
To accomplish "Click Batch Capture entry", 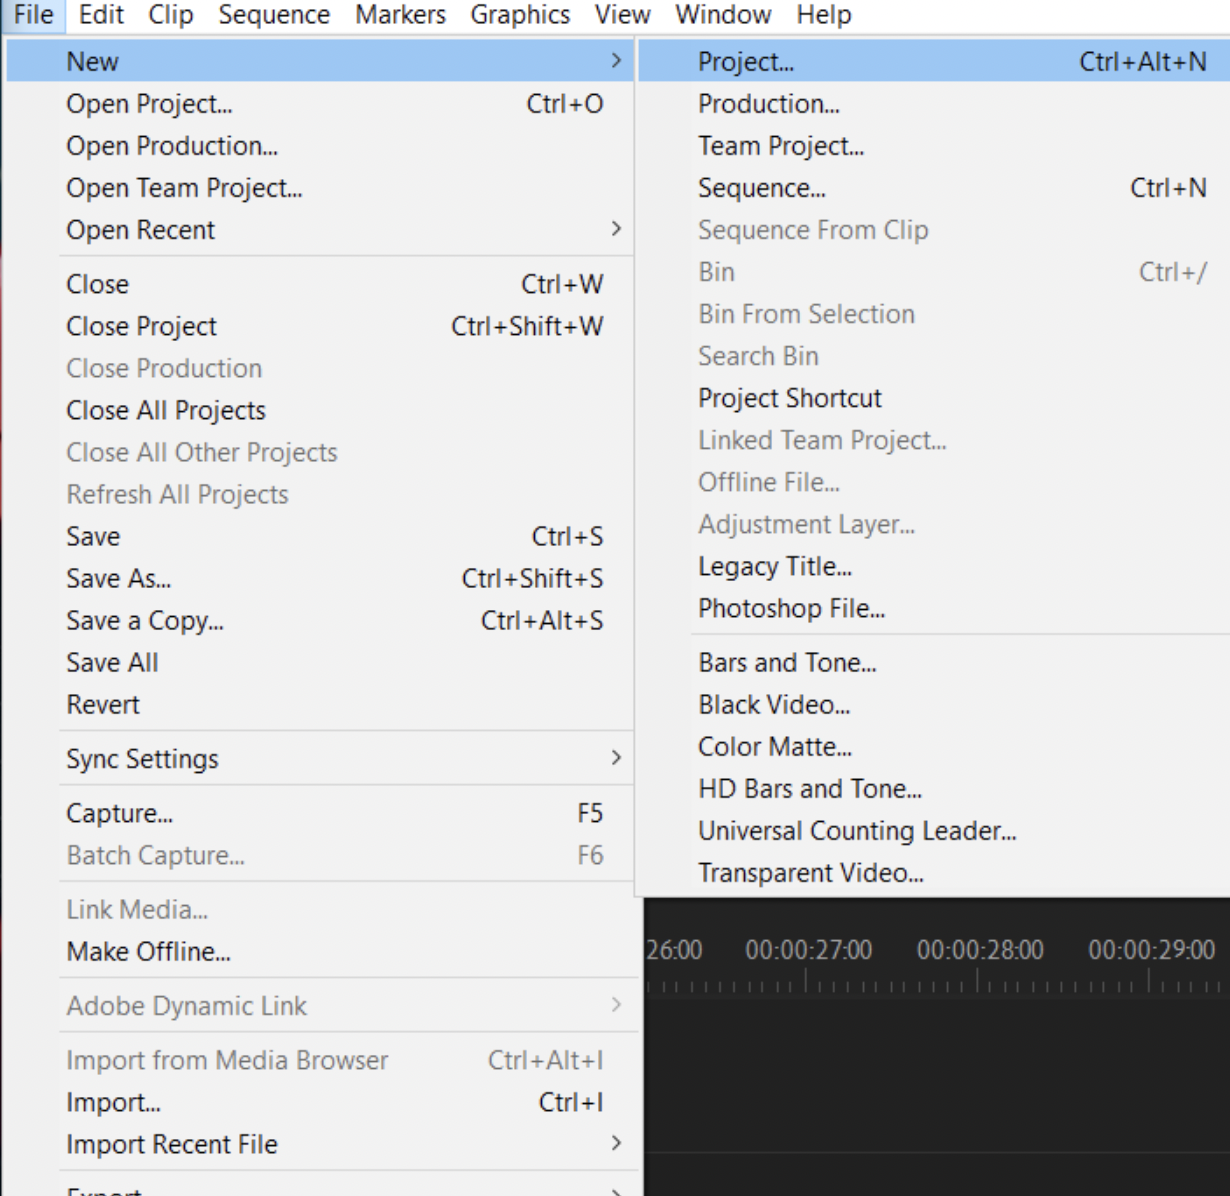I will click(x=320, y=855).
